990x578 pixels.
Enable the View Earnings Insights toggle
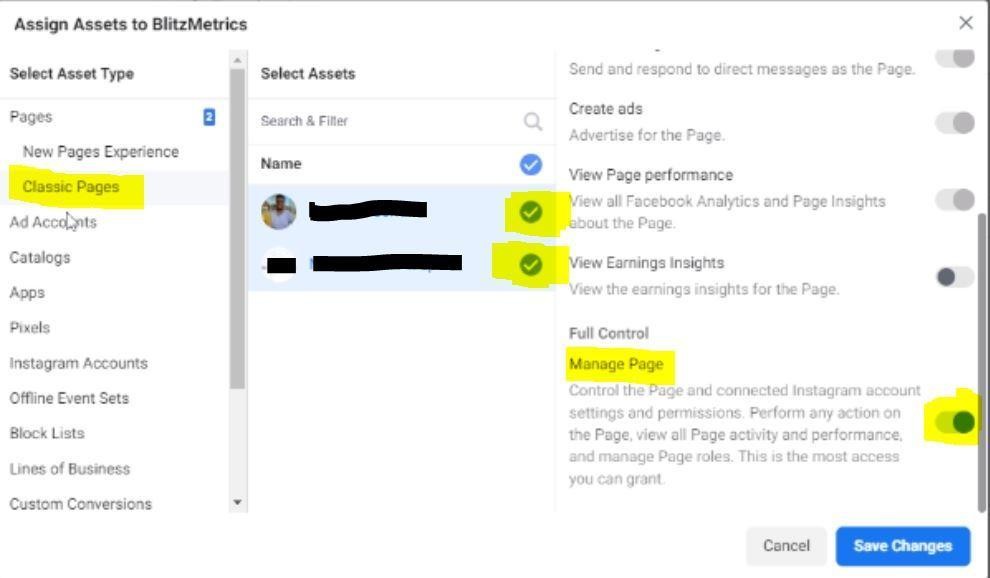pyautogui.click(x=955, y=277)
